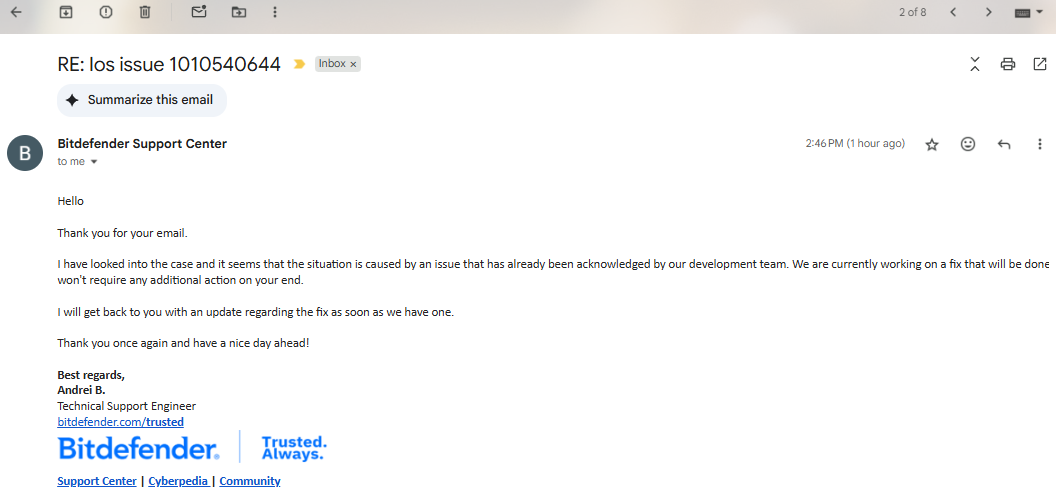Report this email as spam
Screen dimensions: 1056x504
[106, 11]
